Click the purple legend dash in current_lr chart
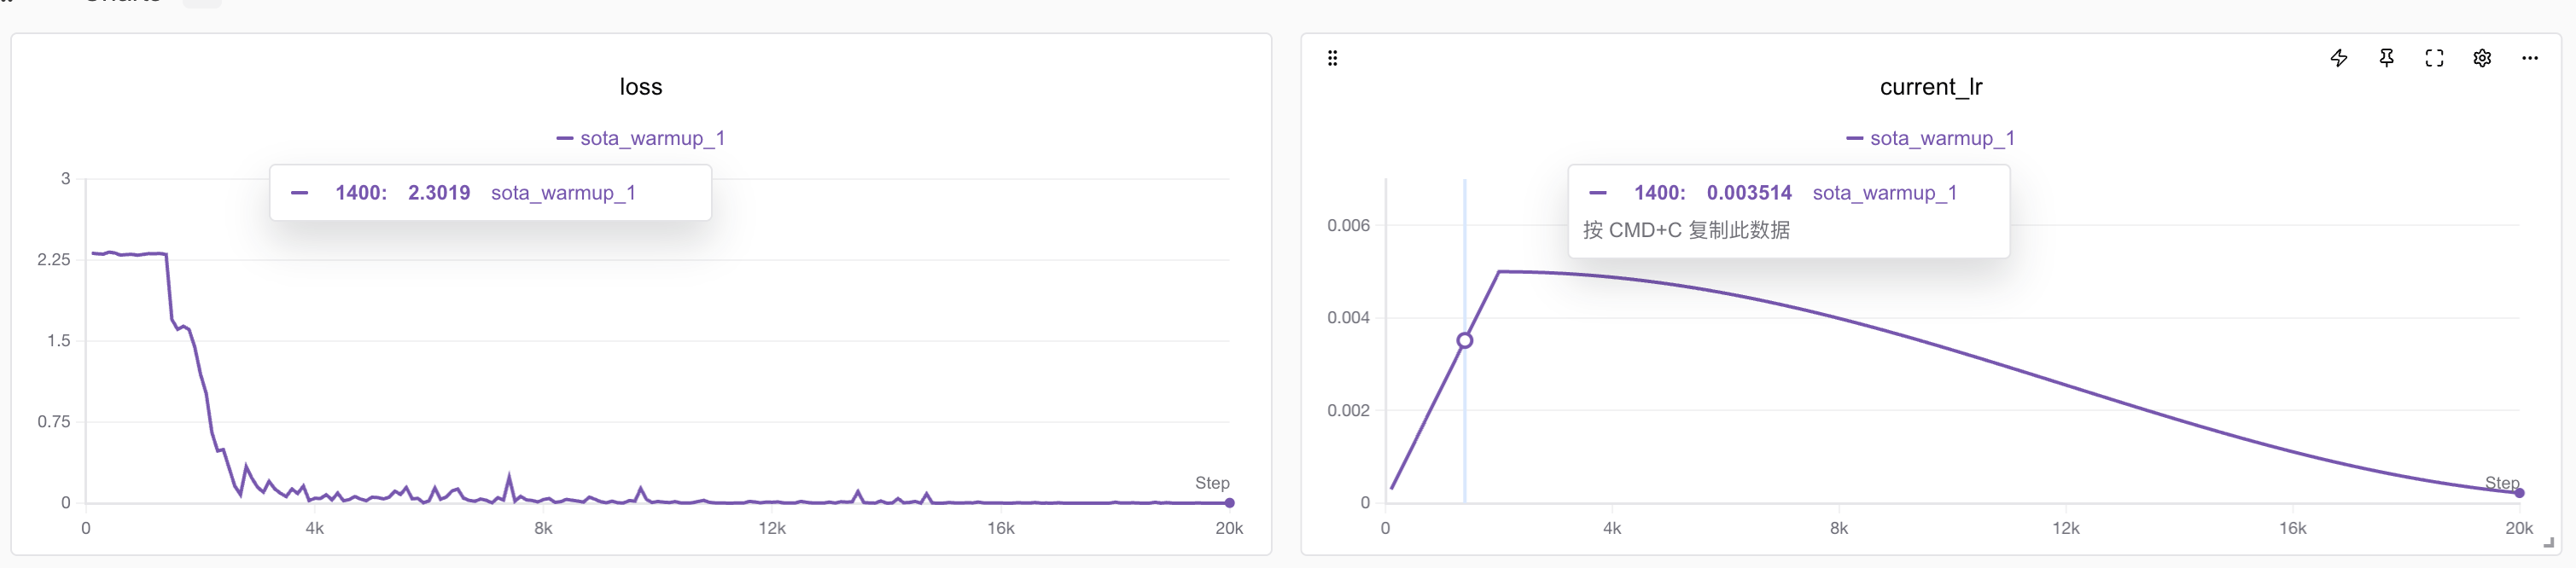This screenshot has height=568, width=2576. coord(1855,138)
